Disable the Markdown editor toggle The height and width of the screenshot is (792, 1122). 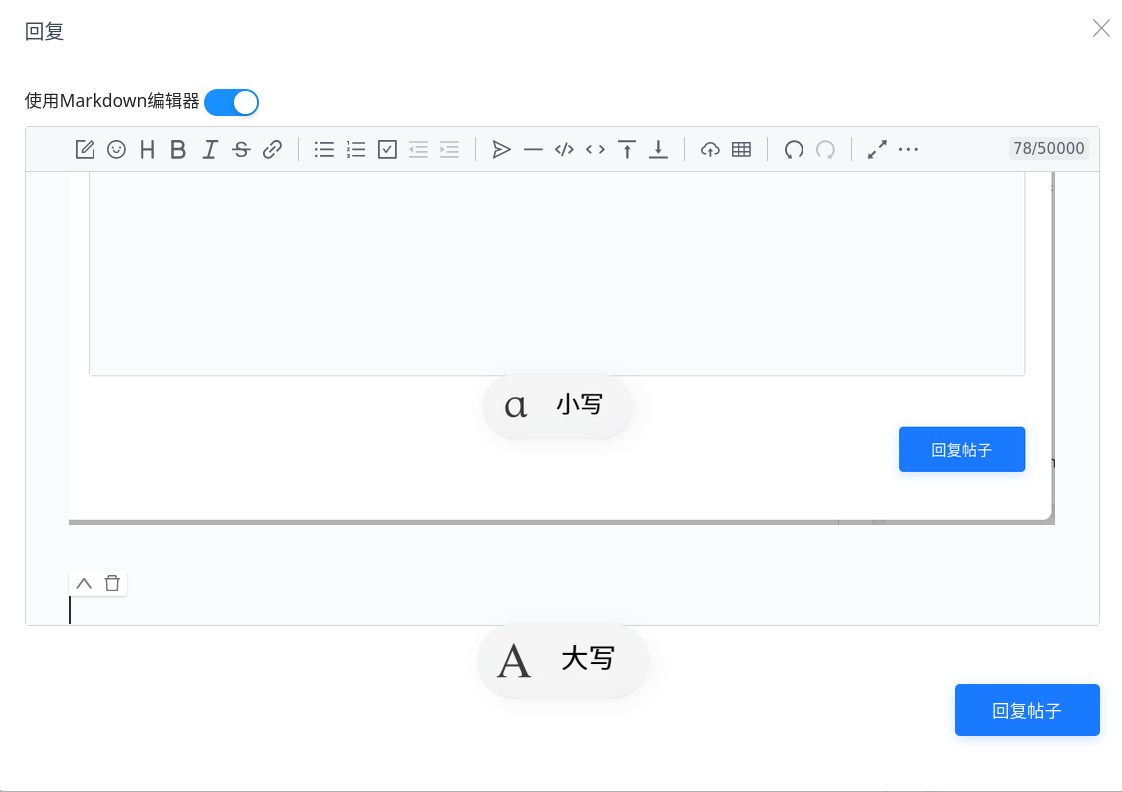tap(231, 102)
